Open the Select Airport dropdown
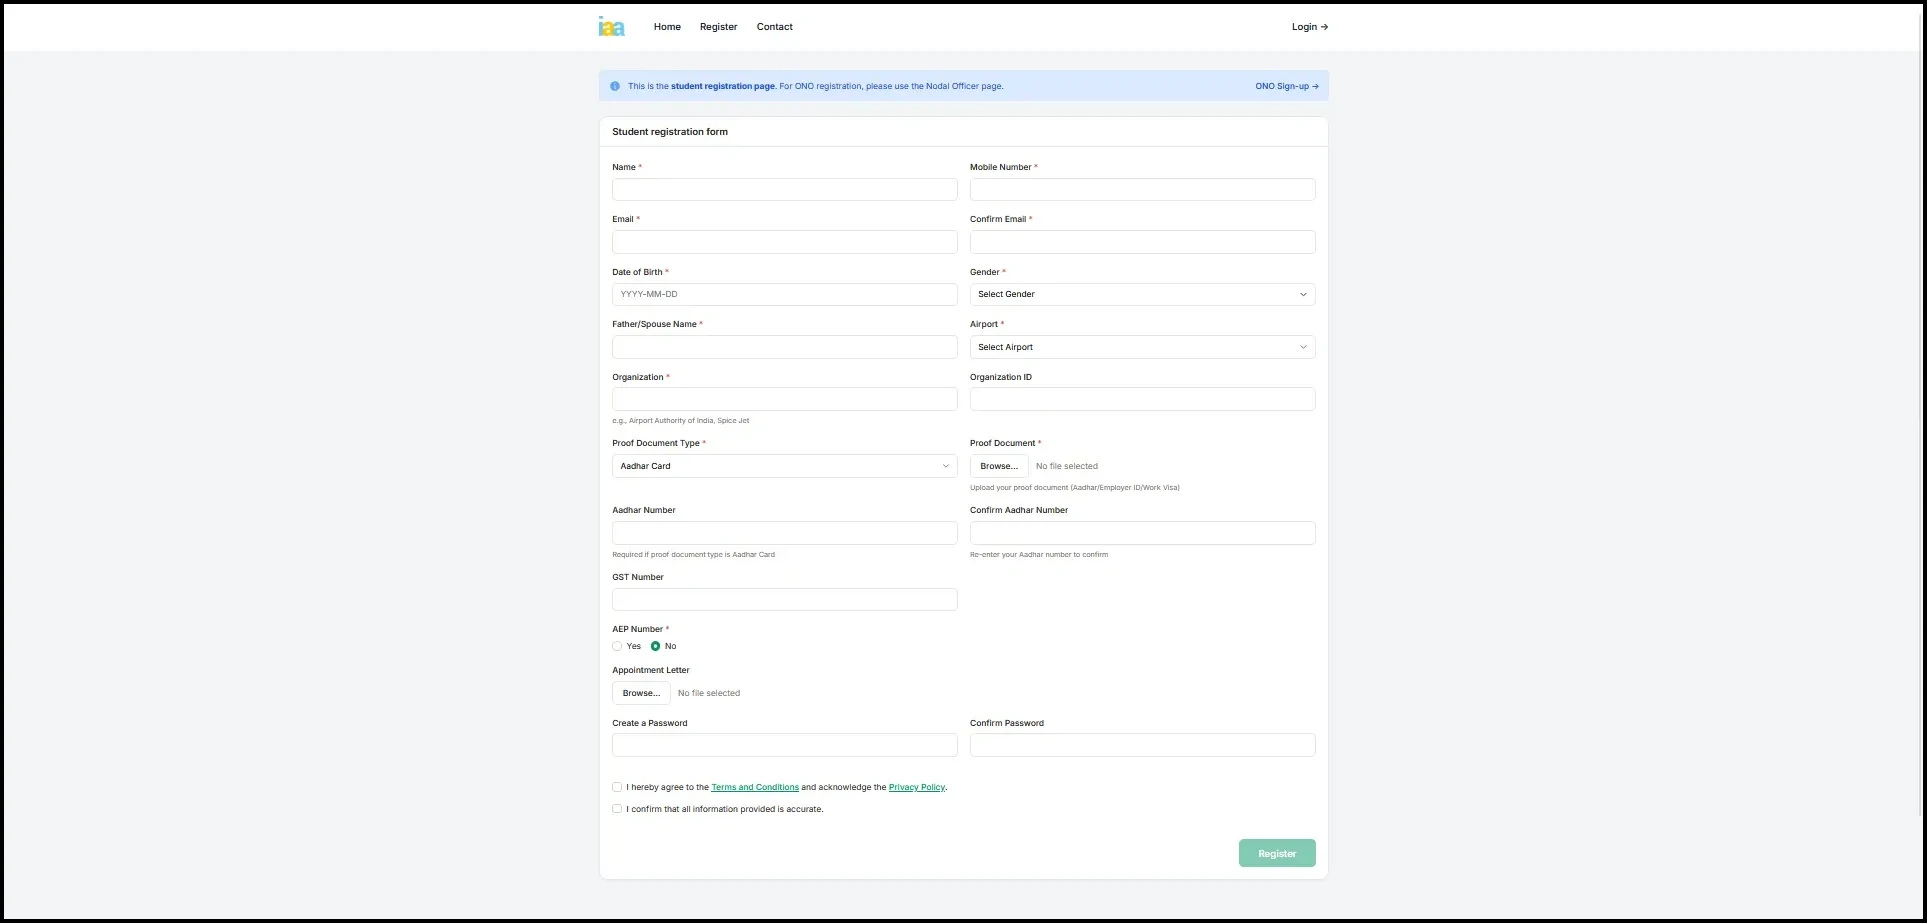This screenshot has width=1927, height=923. [x=1142, y=347]
